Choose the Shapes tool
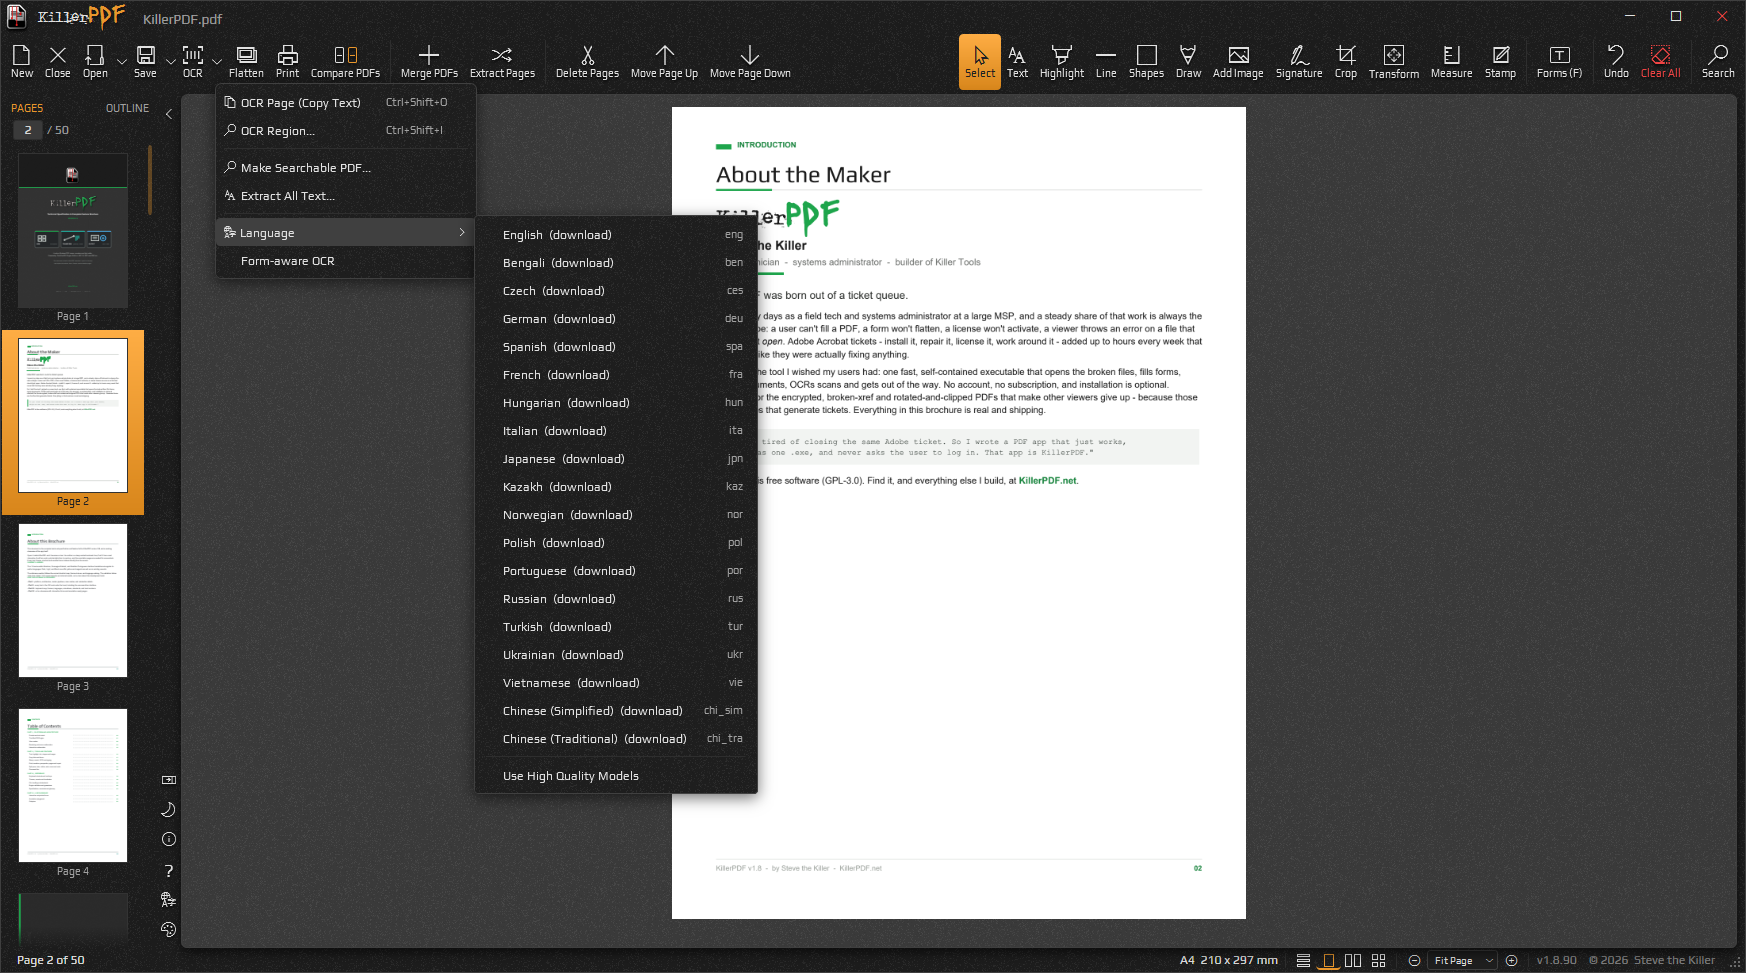1746x973 pixels. (x=1146, y=61)
